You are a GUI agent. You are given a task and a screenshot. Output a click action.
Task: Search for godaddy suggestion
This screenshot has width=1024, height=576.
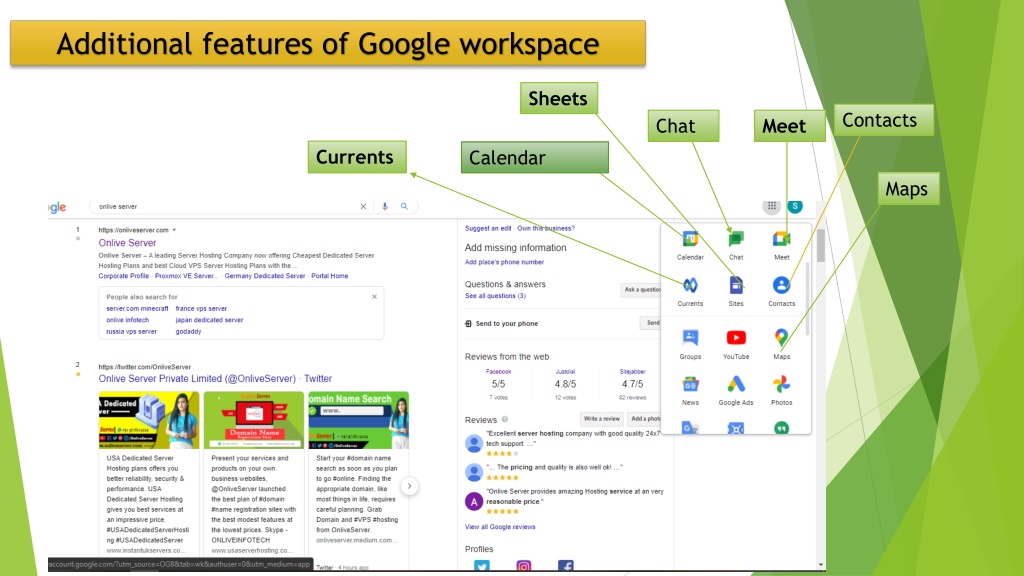pyautogui.click(x=188, y=332)
